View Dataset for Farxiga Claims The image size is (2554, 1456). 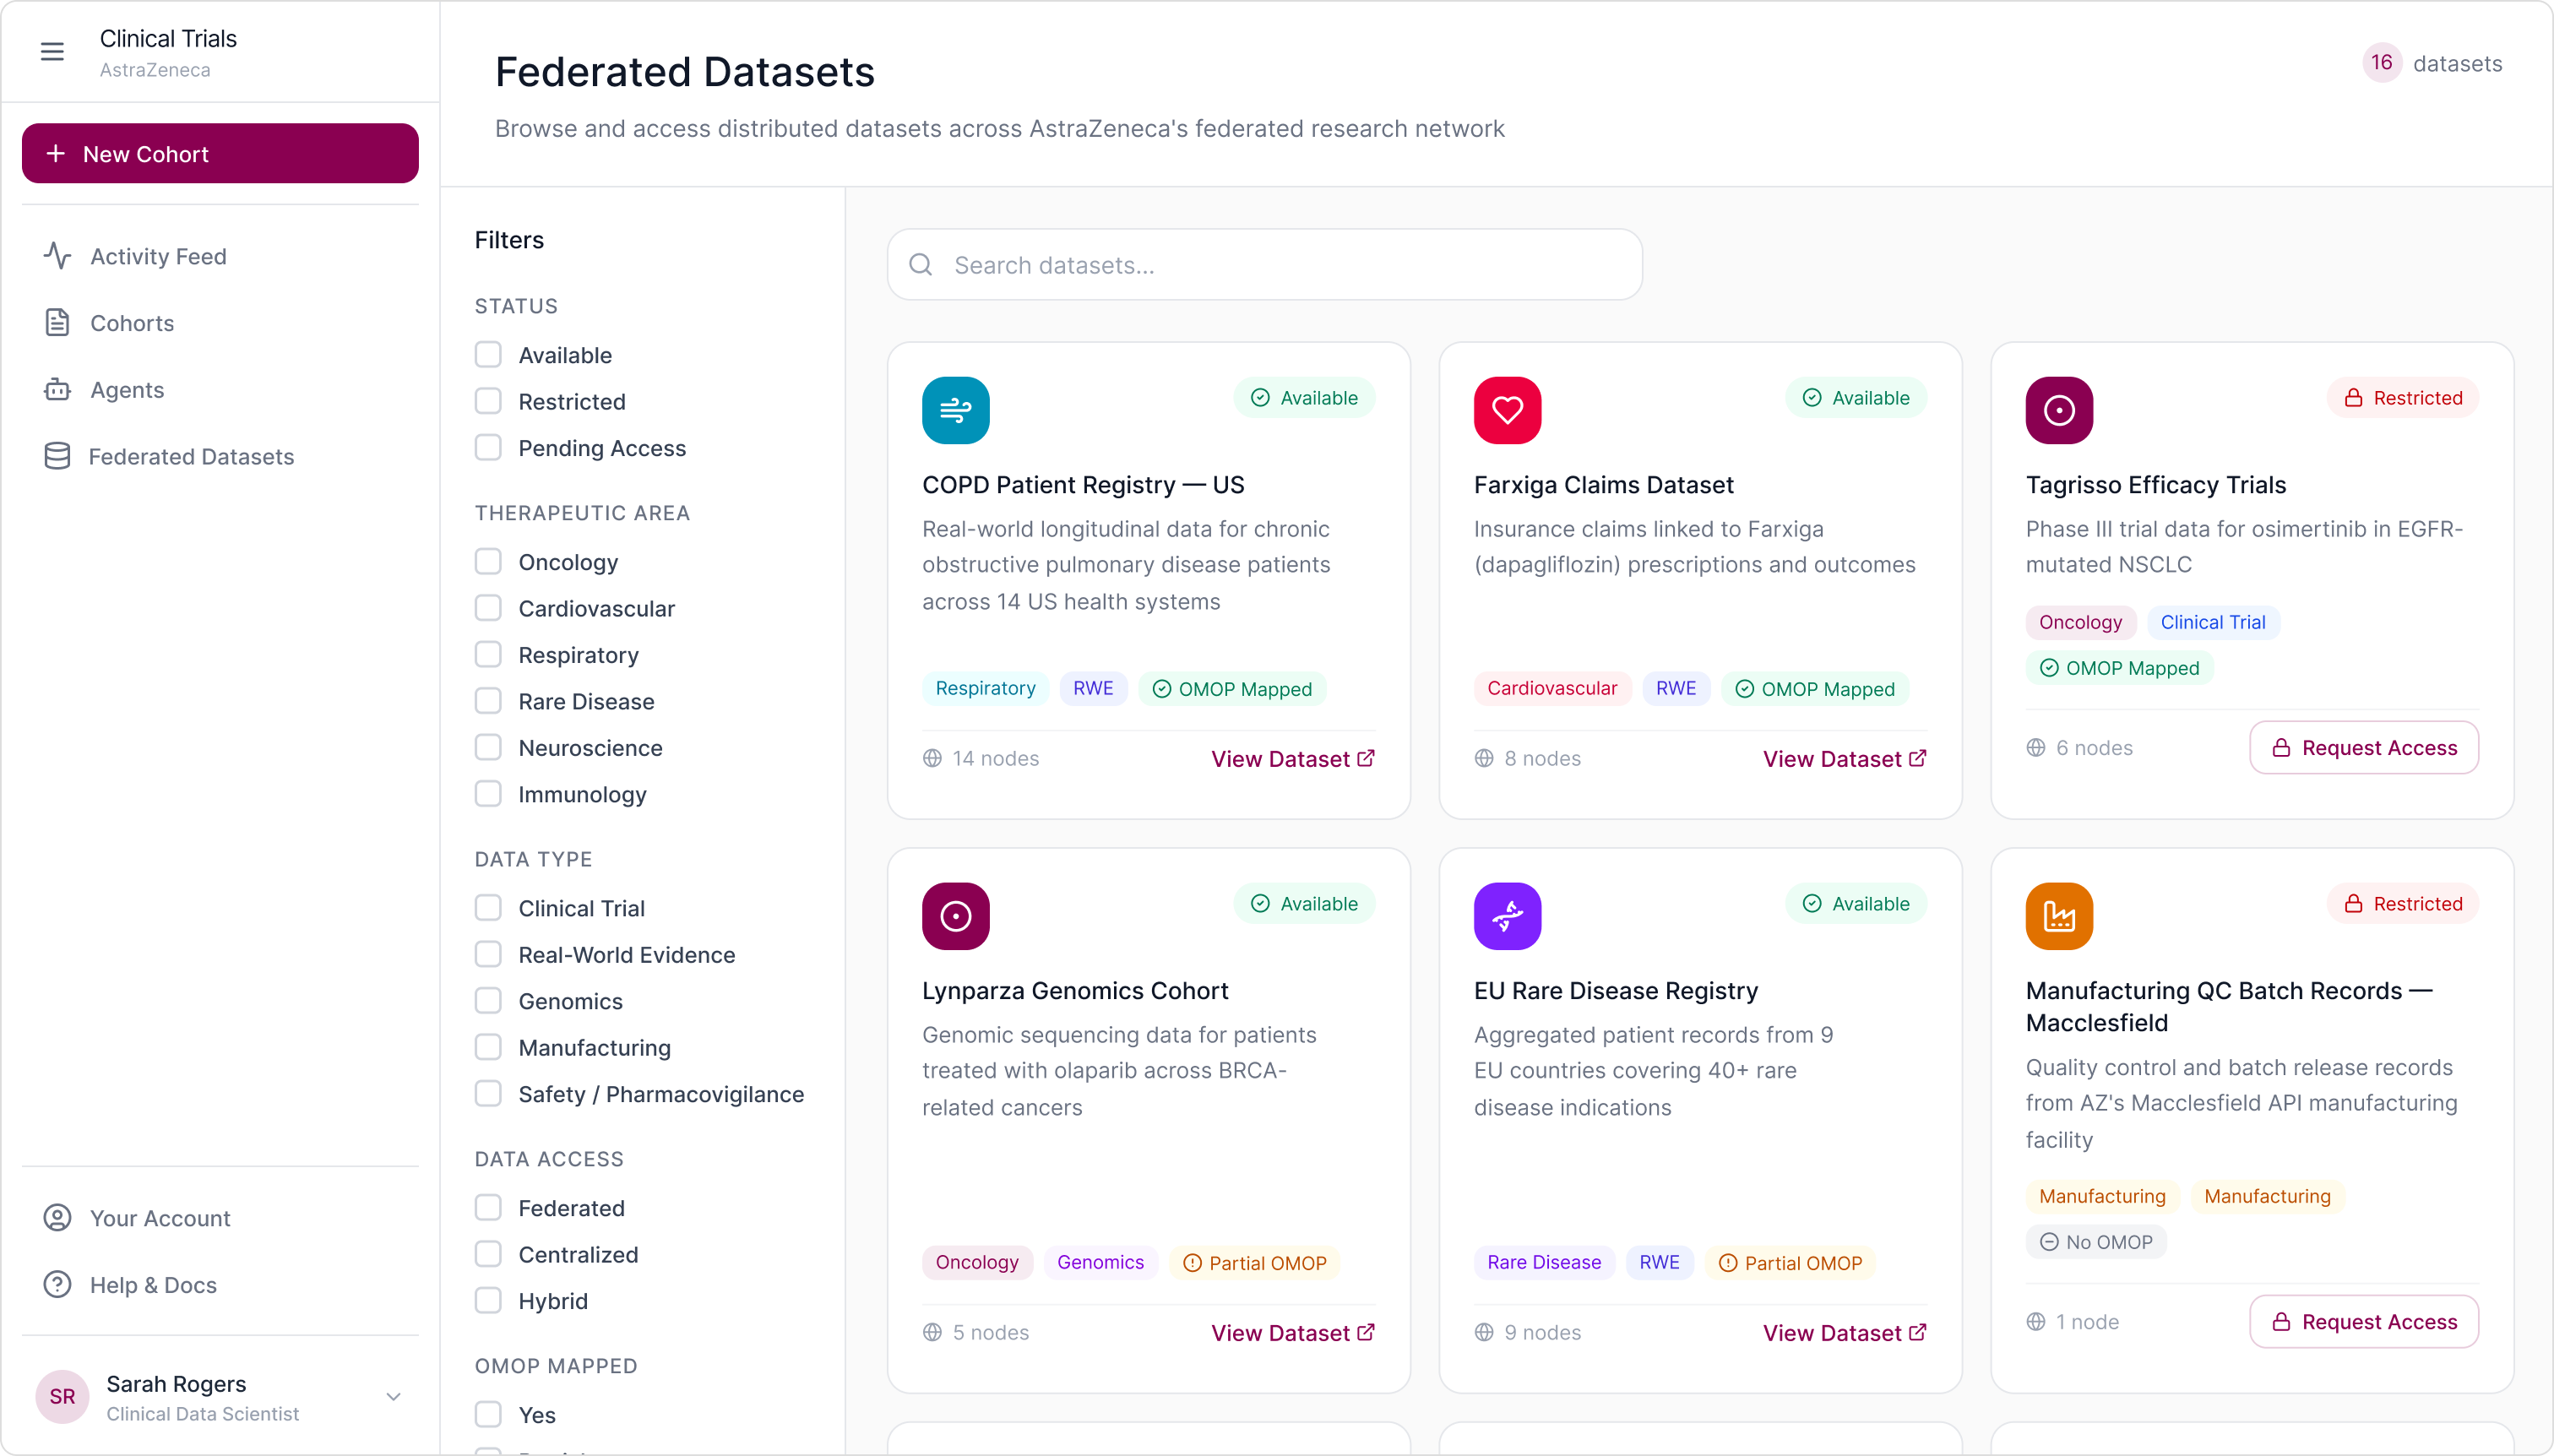pos(1845,759)
